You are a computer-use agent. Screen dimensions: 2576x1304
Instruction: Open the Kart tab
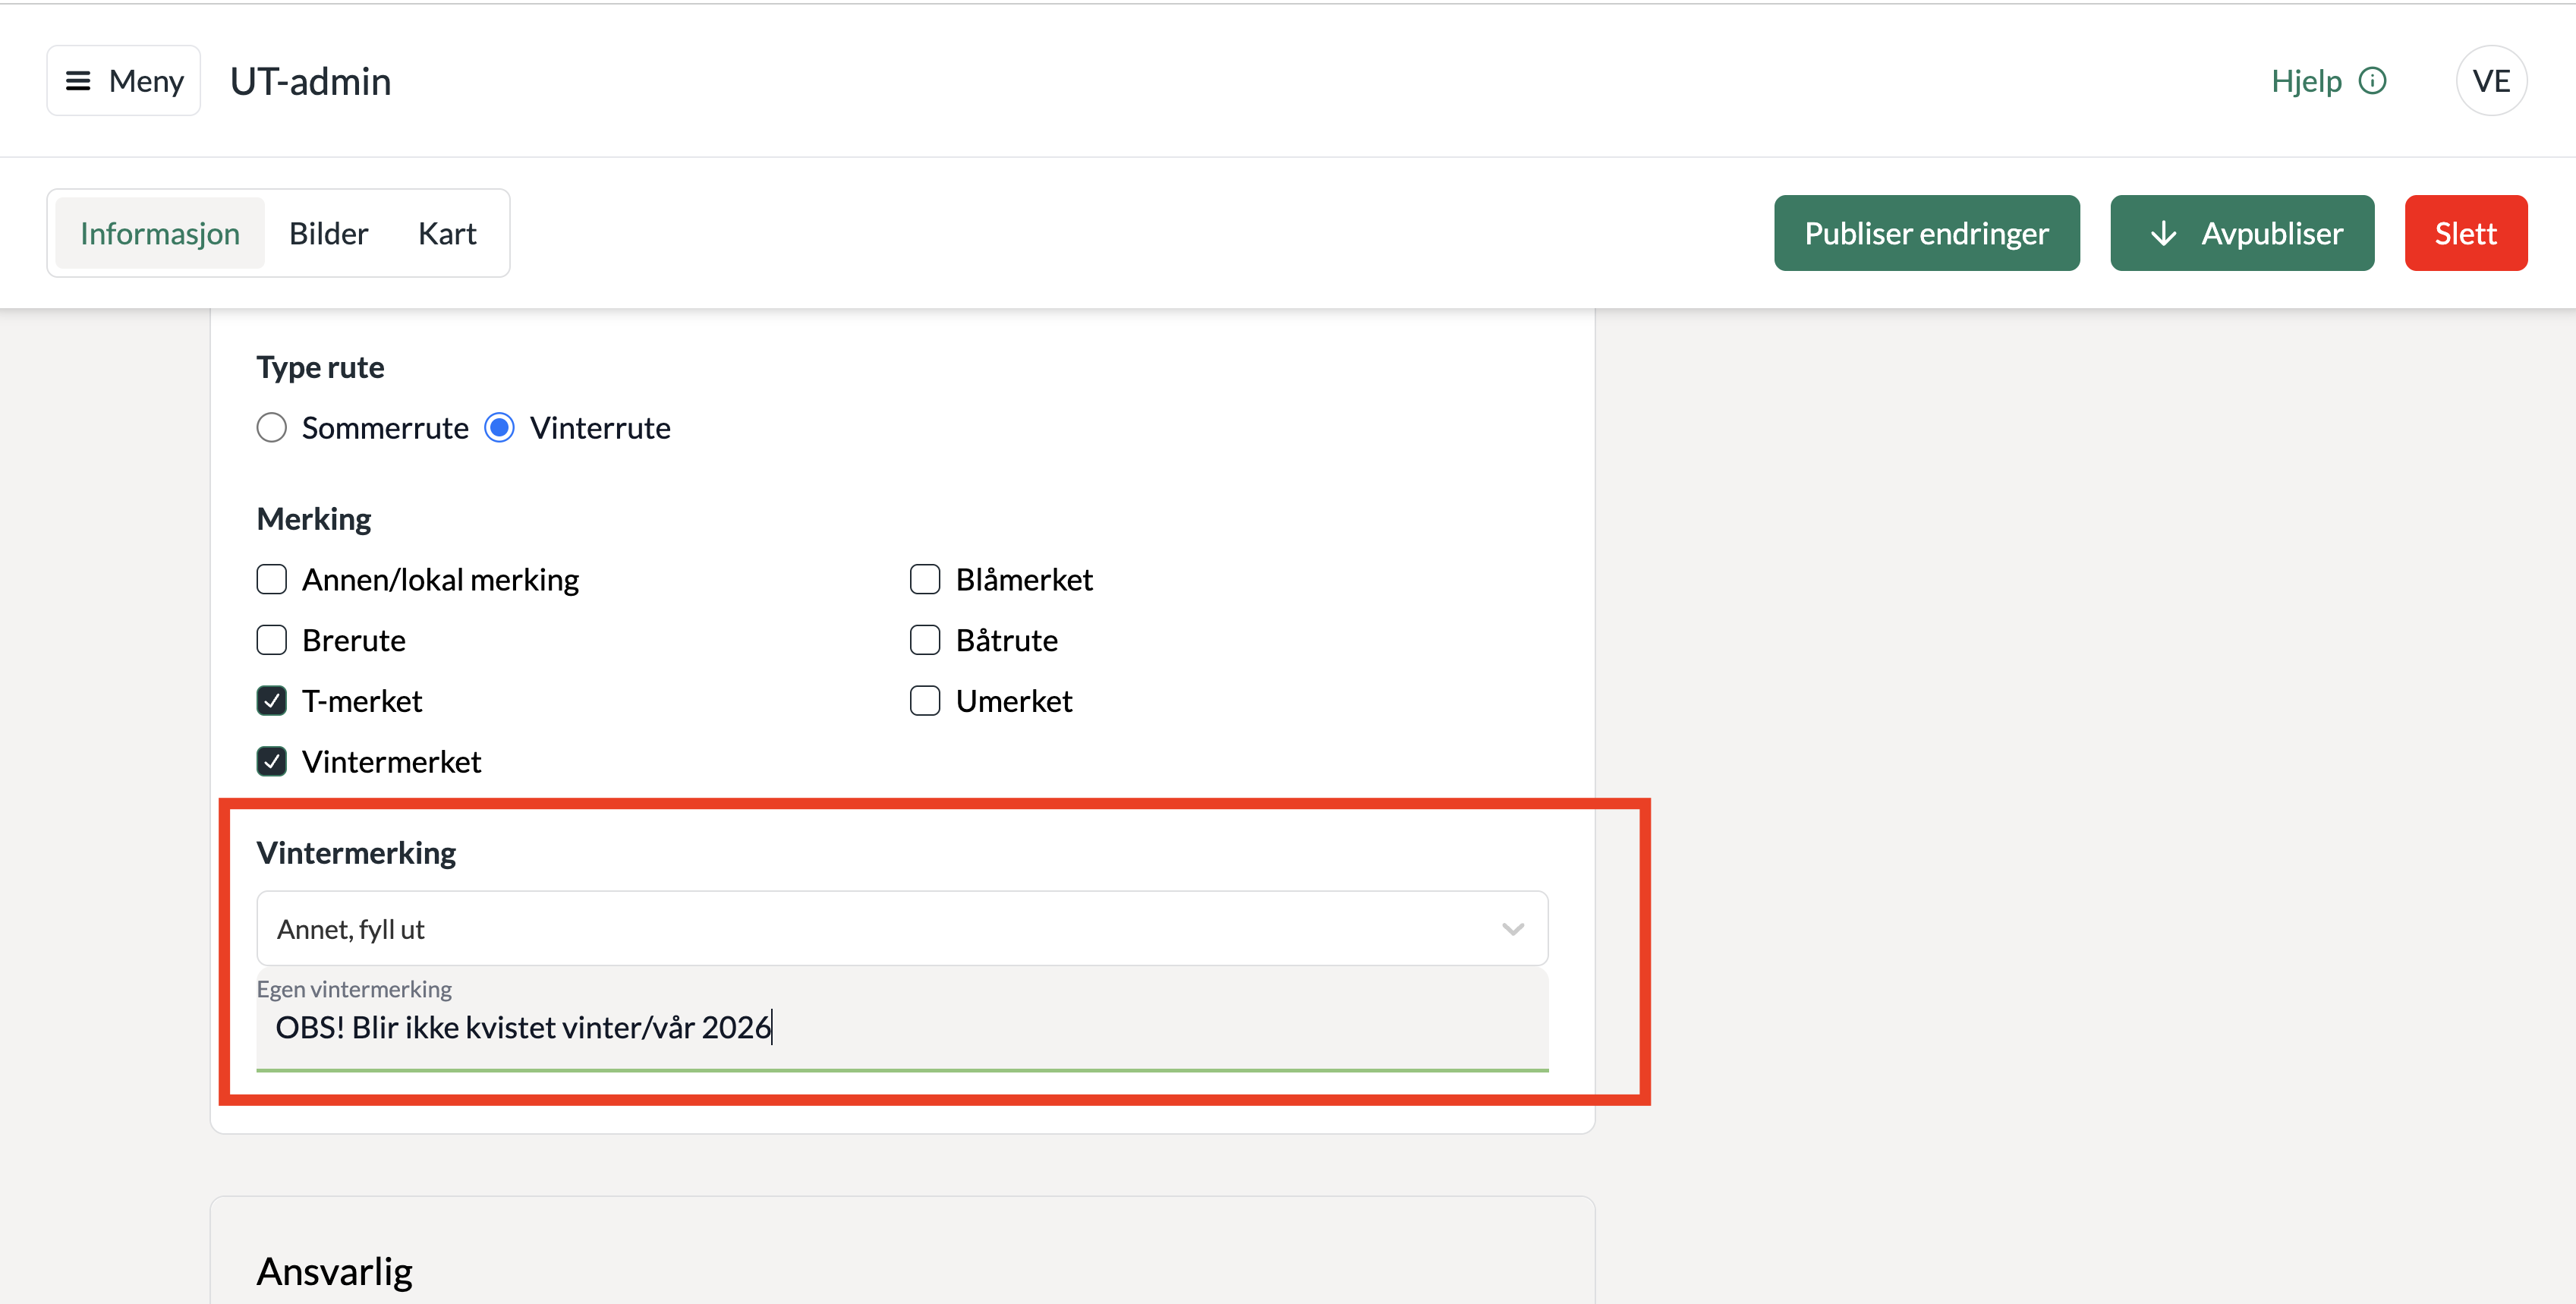447,234
